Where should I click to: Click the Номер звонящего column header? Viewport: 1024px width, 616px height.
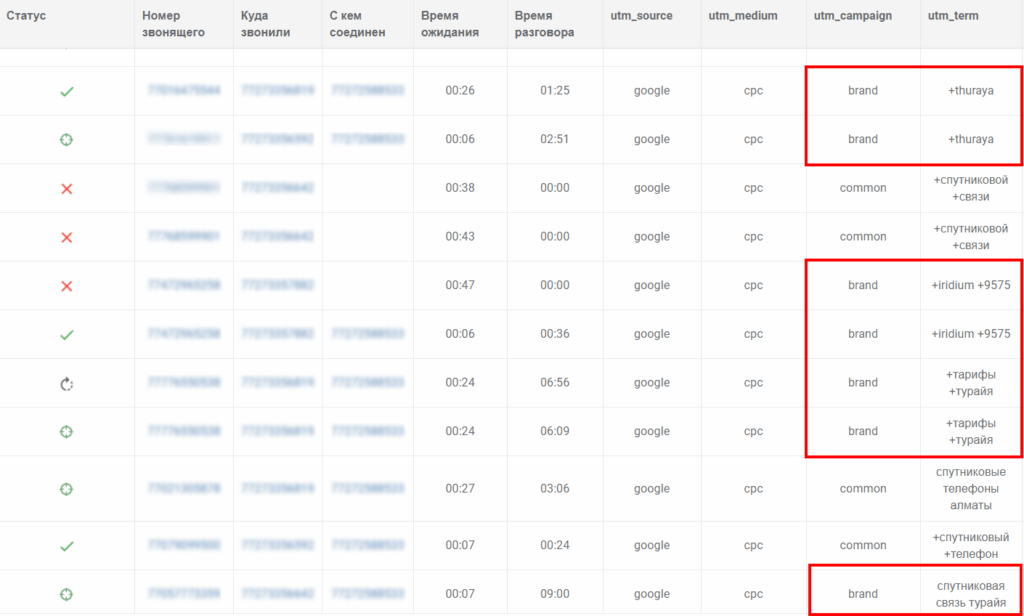pyautogui.click(x=174, y=24)
